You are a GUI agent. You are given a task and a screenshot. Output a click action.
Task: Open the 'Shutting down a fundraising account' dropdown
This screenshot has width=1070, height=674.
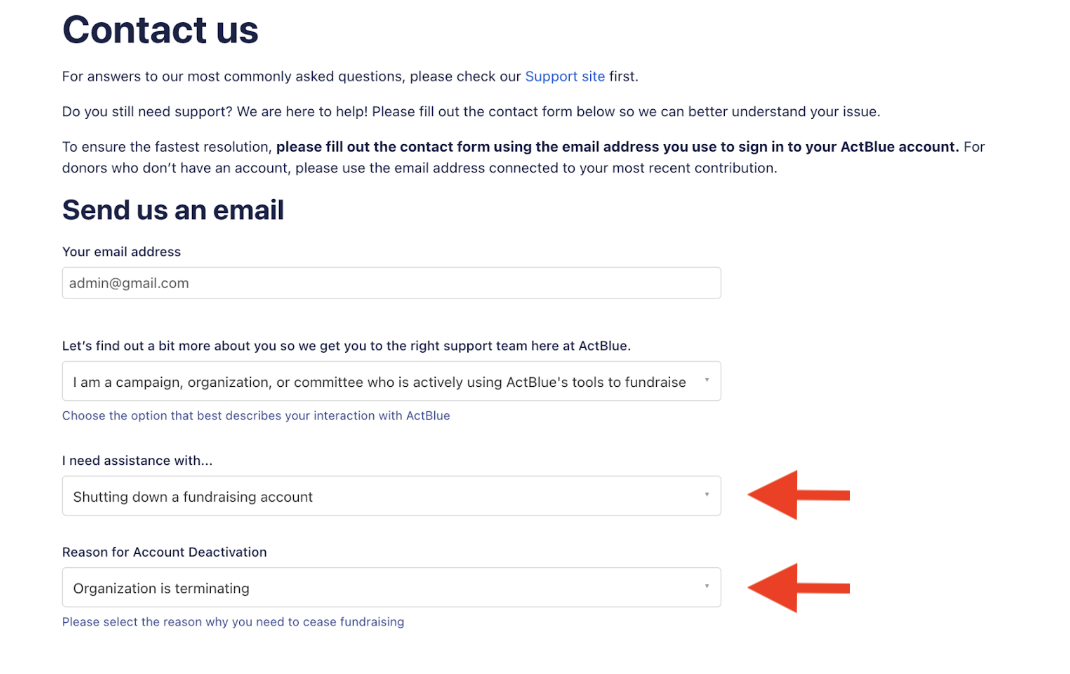[380, 497]
